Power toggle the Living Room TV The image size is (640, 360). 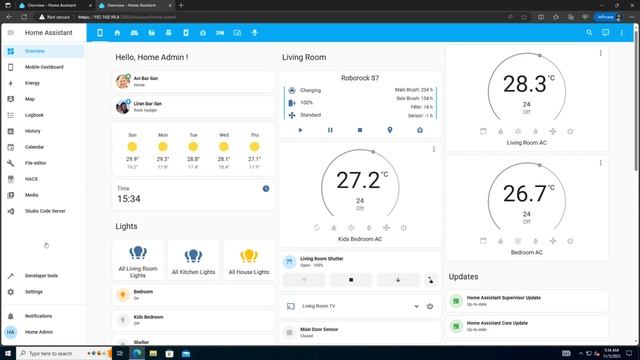pyautogui.click(x=430, y=306)
